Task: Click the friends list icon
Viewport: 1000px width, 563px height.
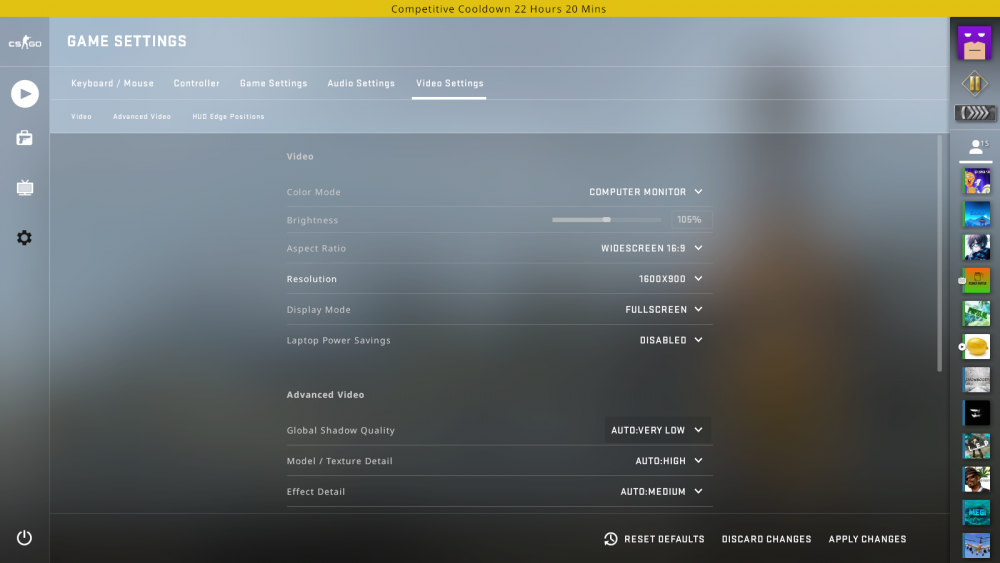Action: [x=975, y=147]
